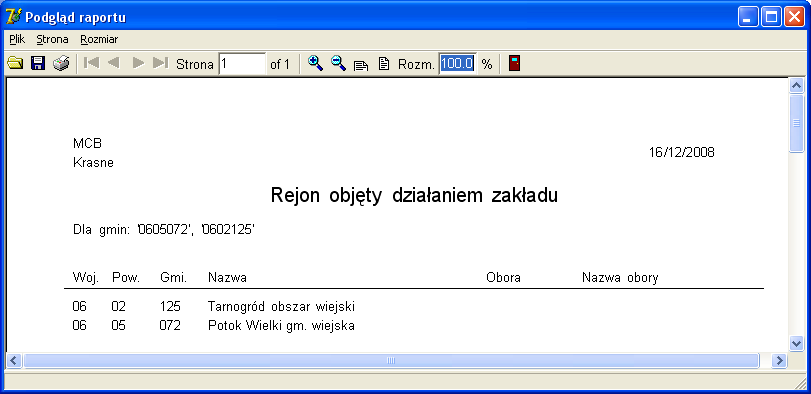The height and width of the screenshot is (394, 811).
Task: Fit page width icon
Action: (x=361, y=65)
